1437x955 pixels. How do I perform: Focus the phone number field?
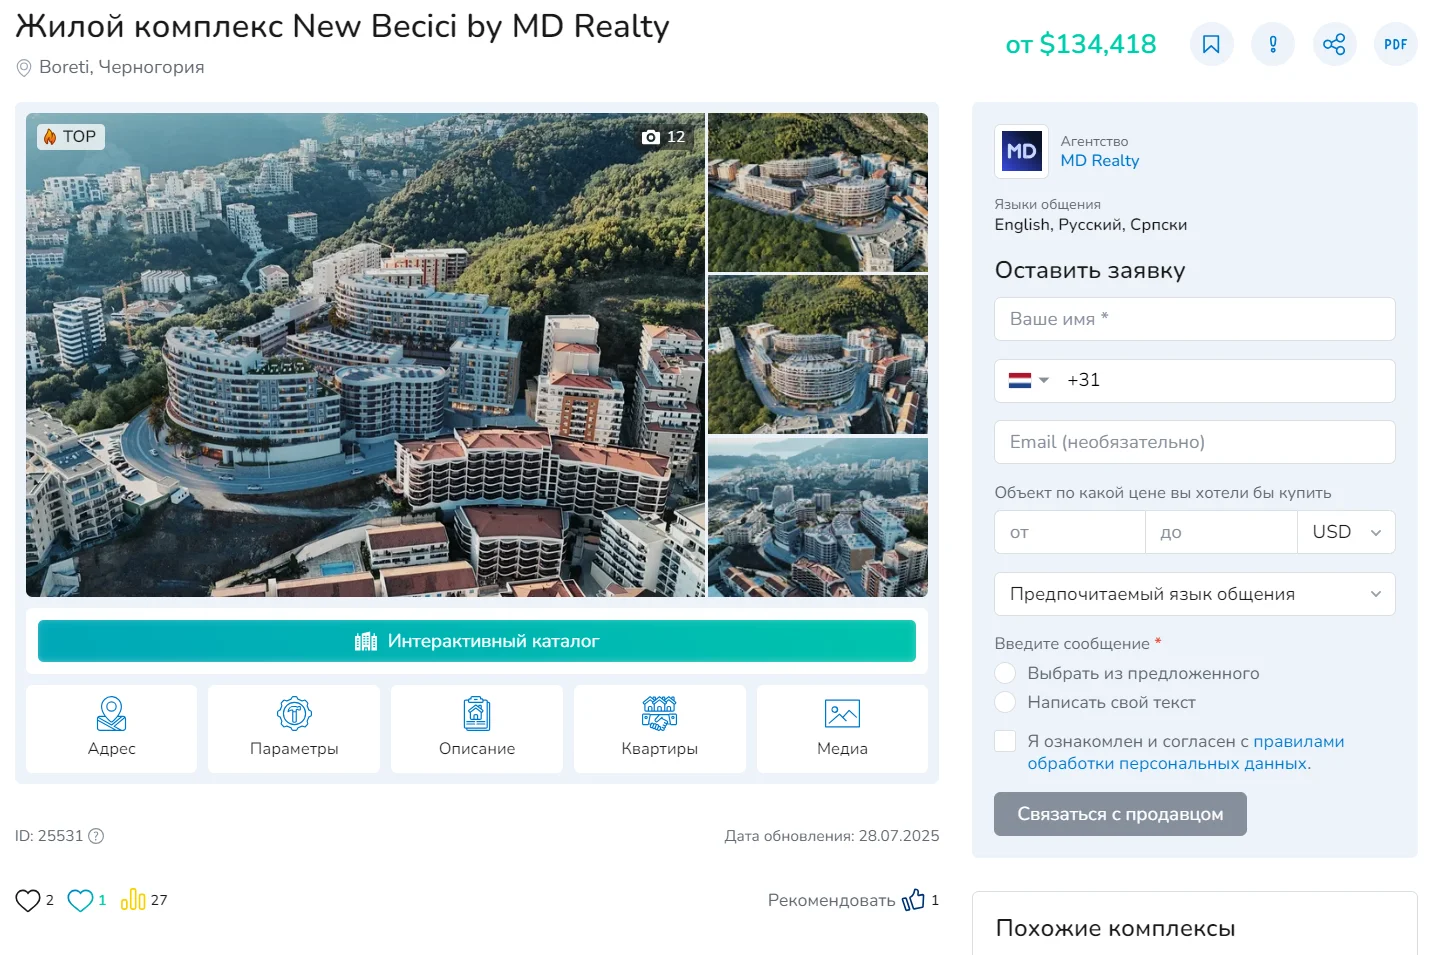(1225, 381)
